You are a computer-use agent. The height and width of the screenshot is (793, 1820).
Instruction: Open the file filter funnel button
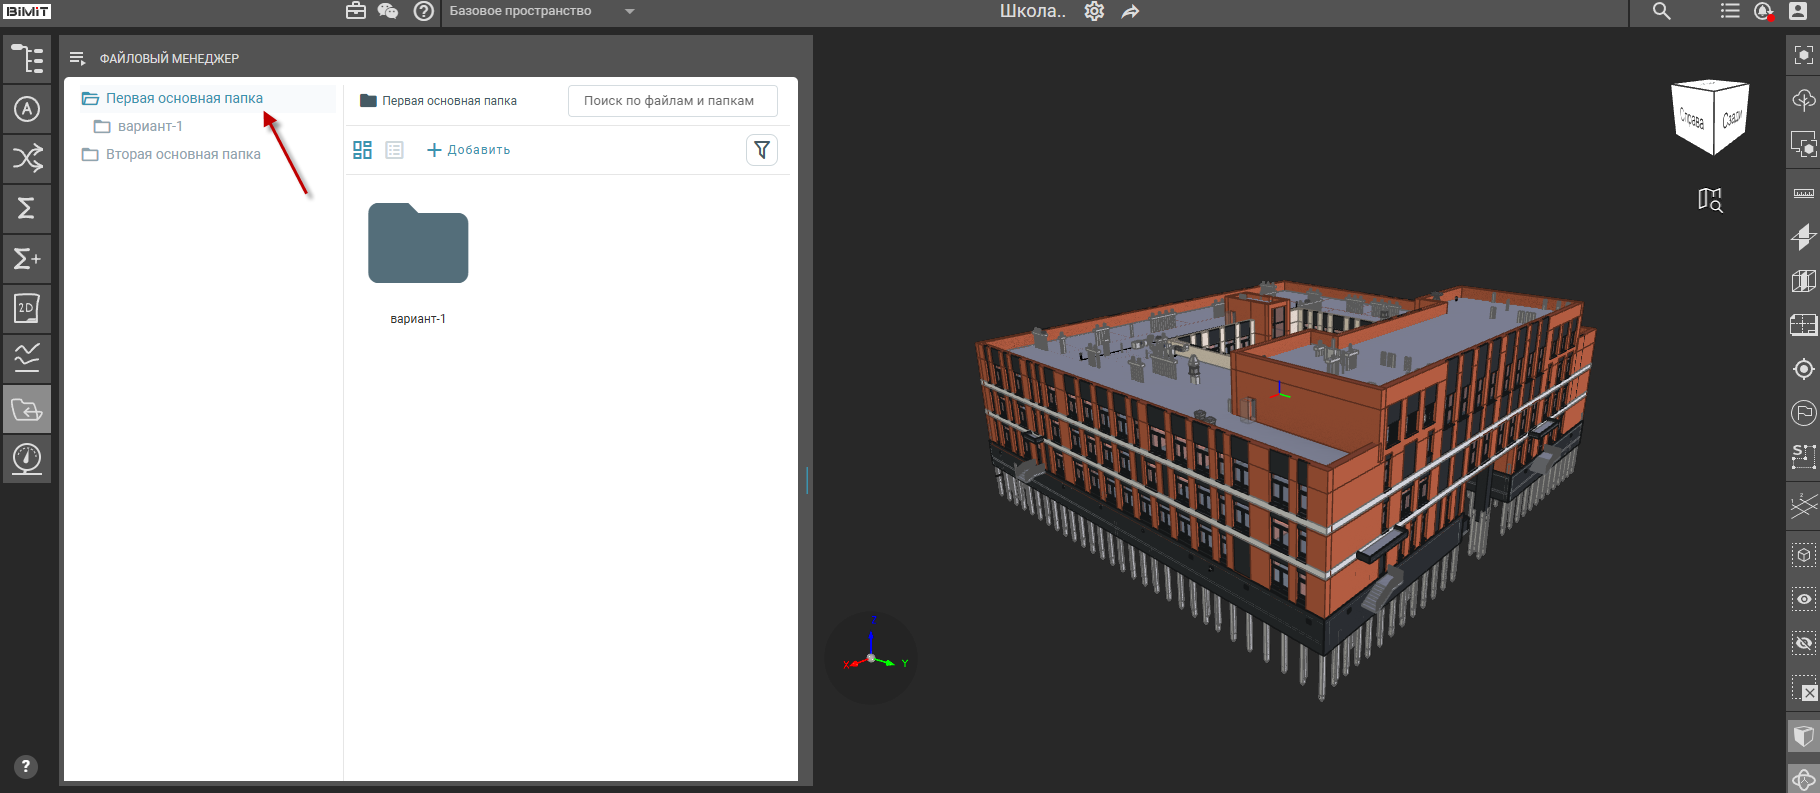pos(762,150)
